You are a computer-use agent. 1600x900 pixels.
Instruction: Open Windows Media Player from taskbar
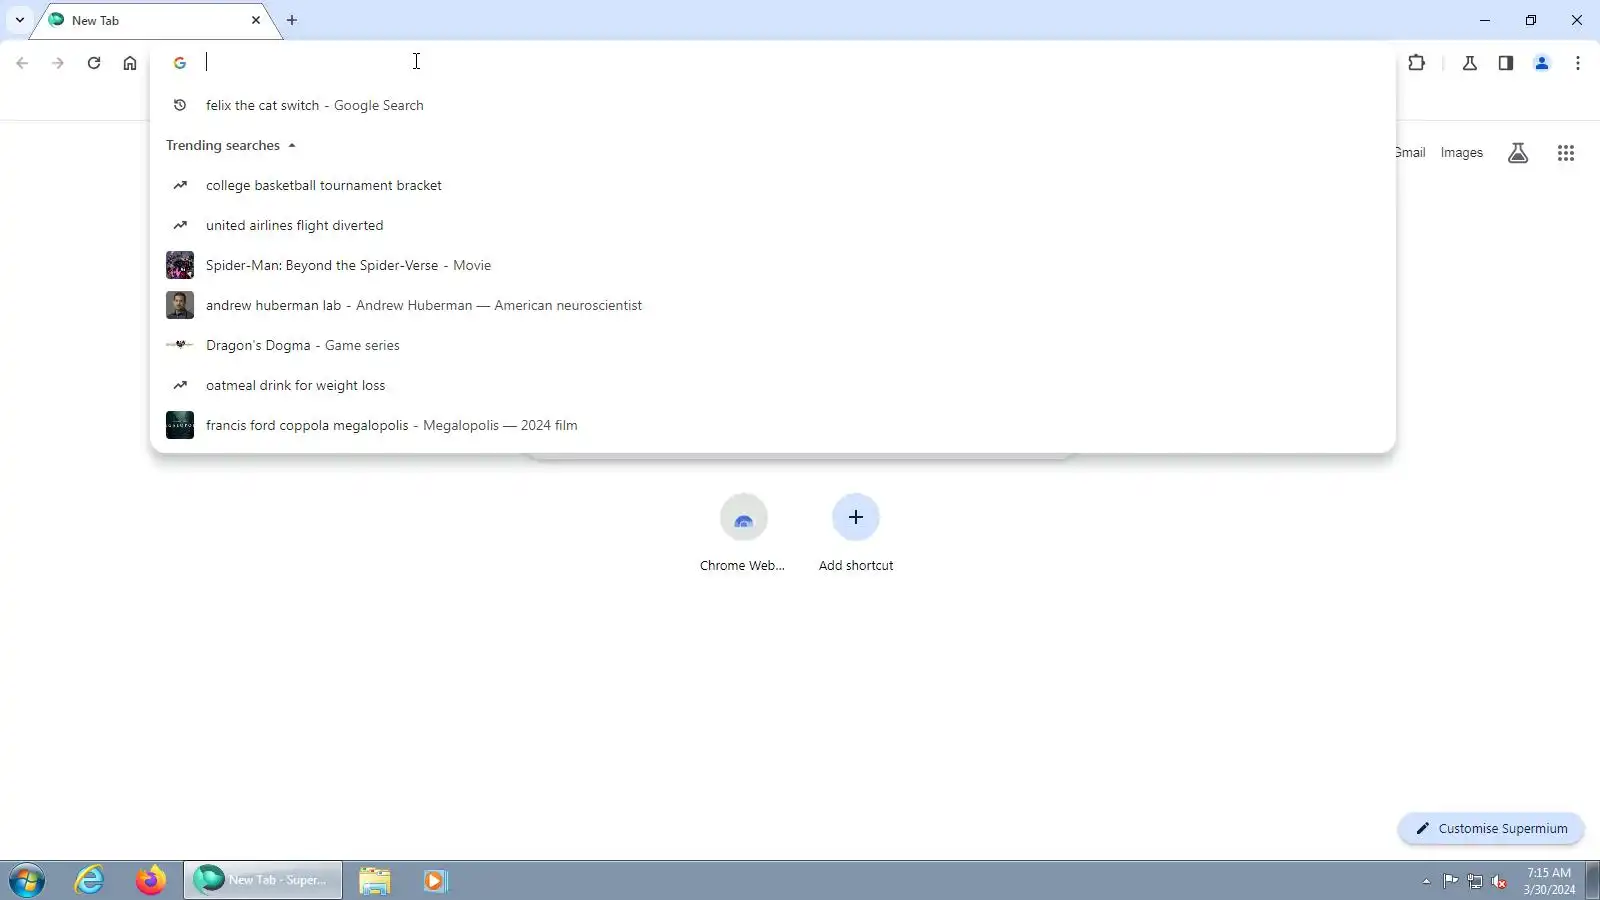435,880
